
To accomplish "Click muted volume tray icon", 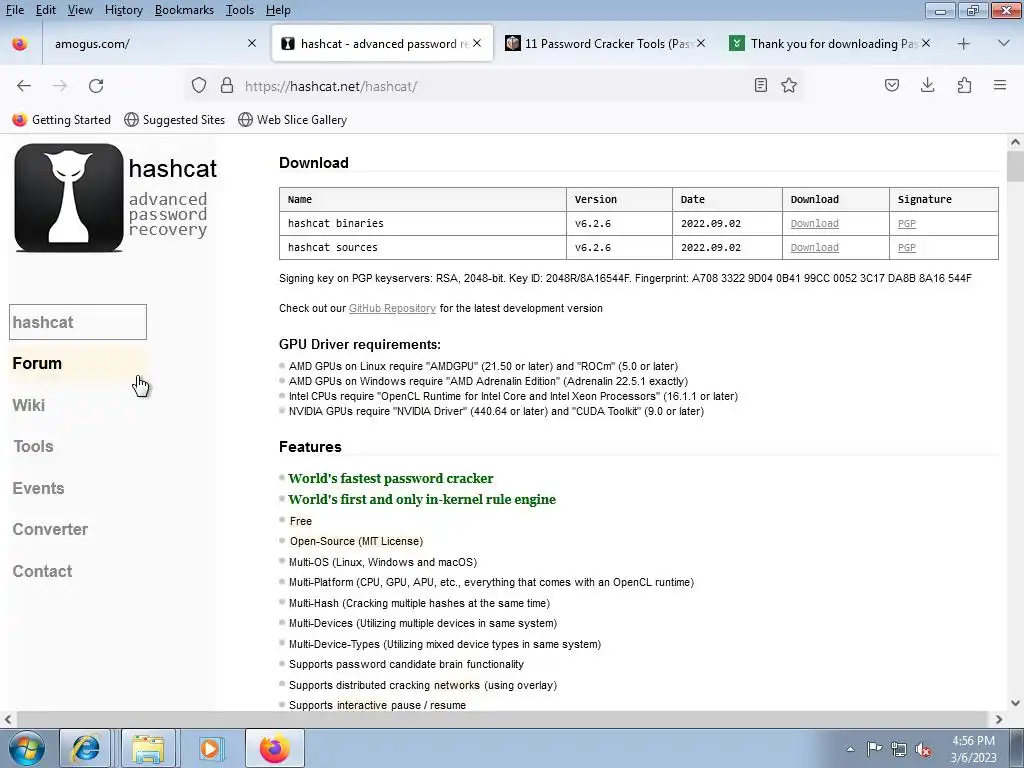I will (923, 749).
